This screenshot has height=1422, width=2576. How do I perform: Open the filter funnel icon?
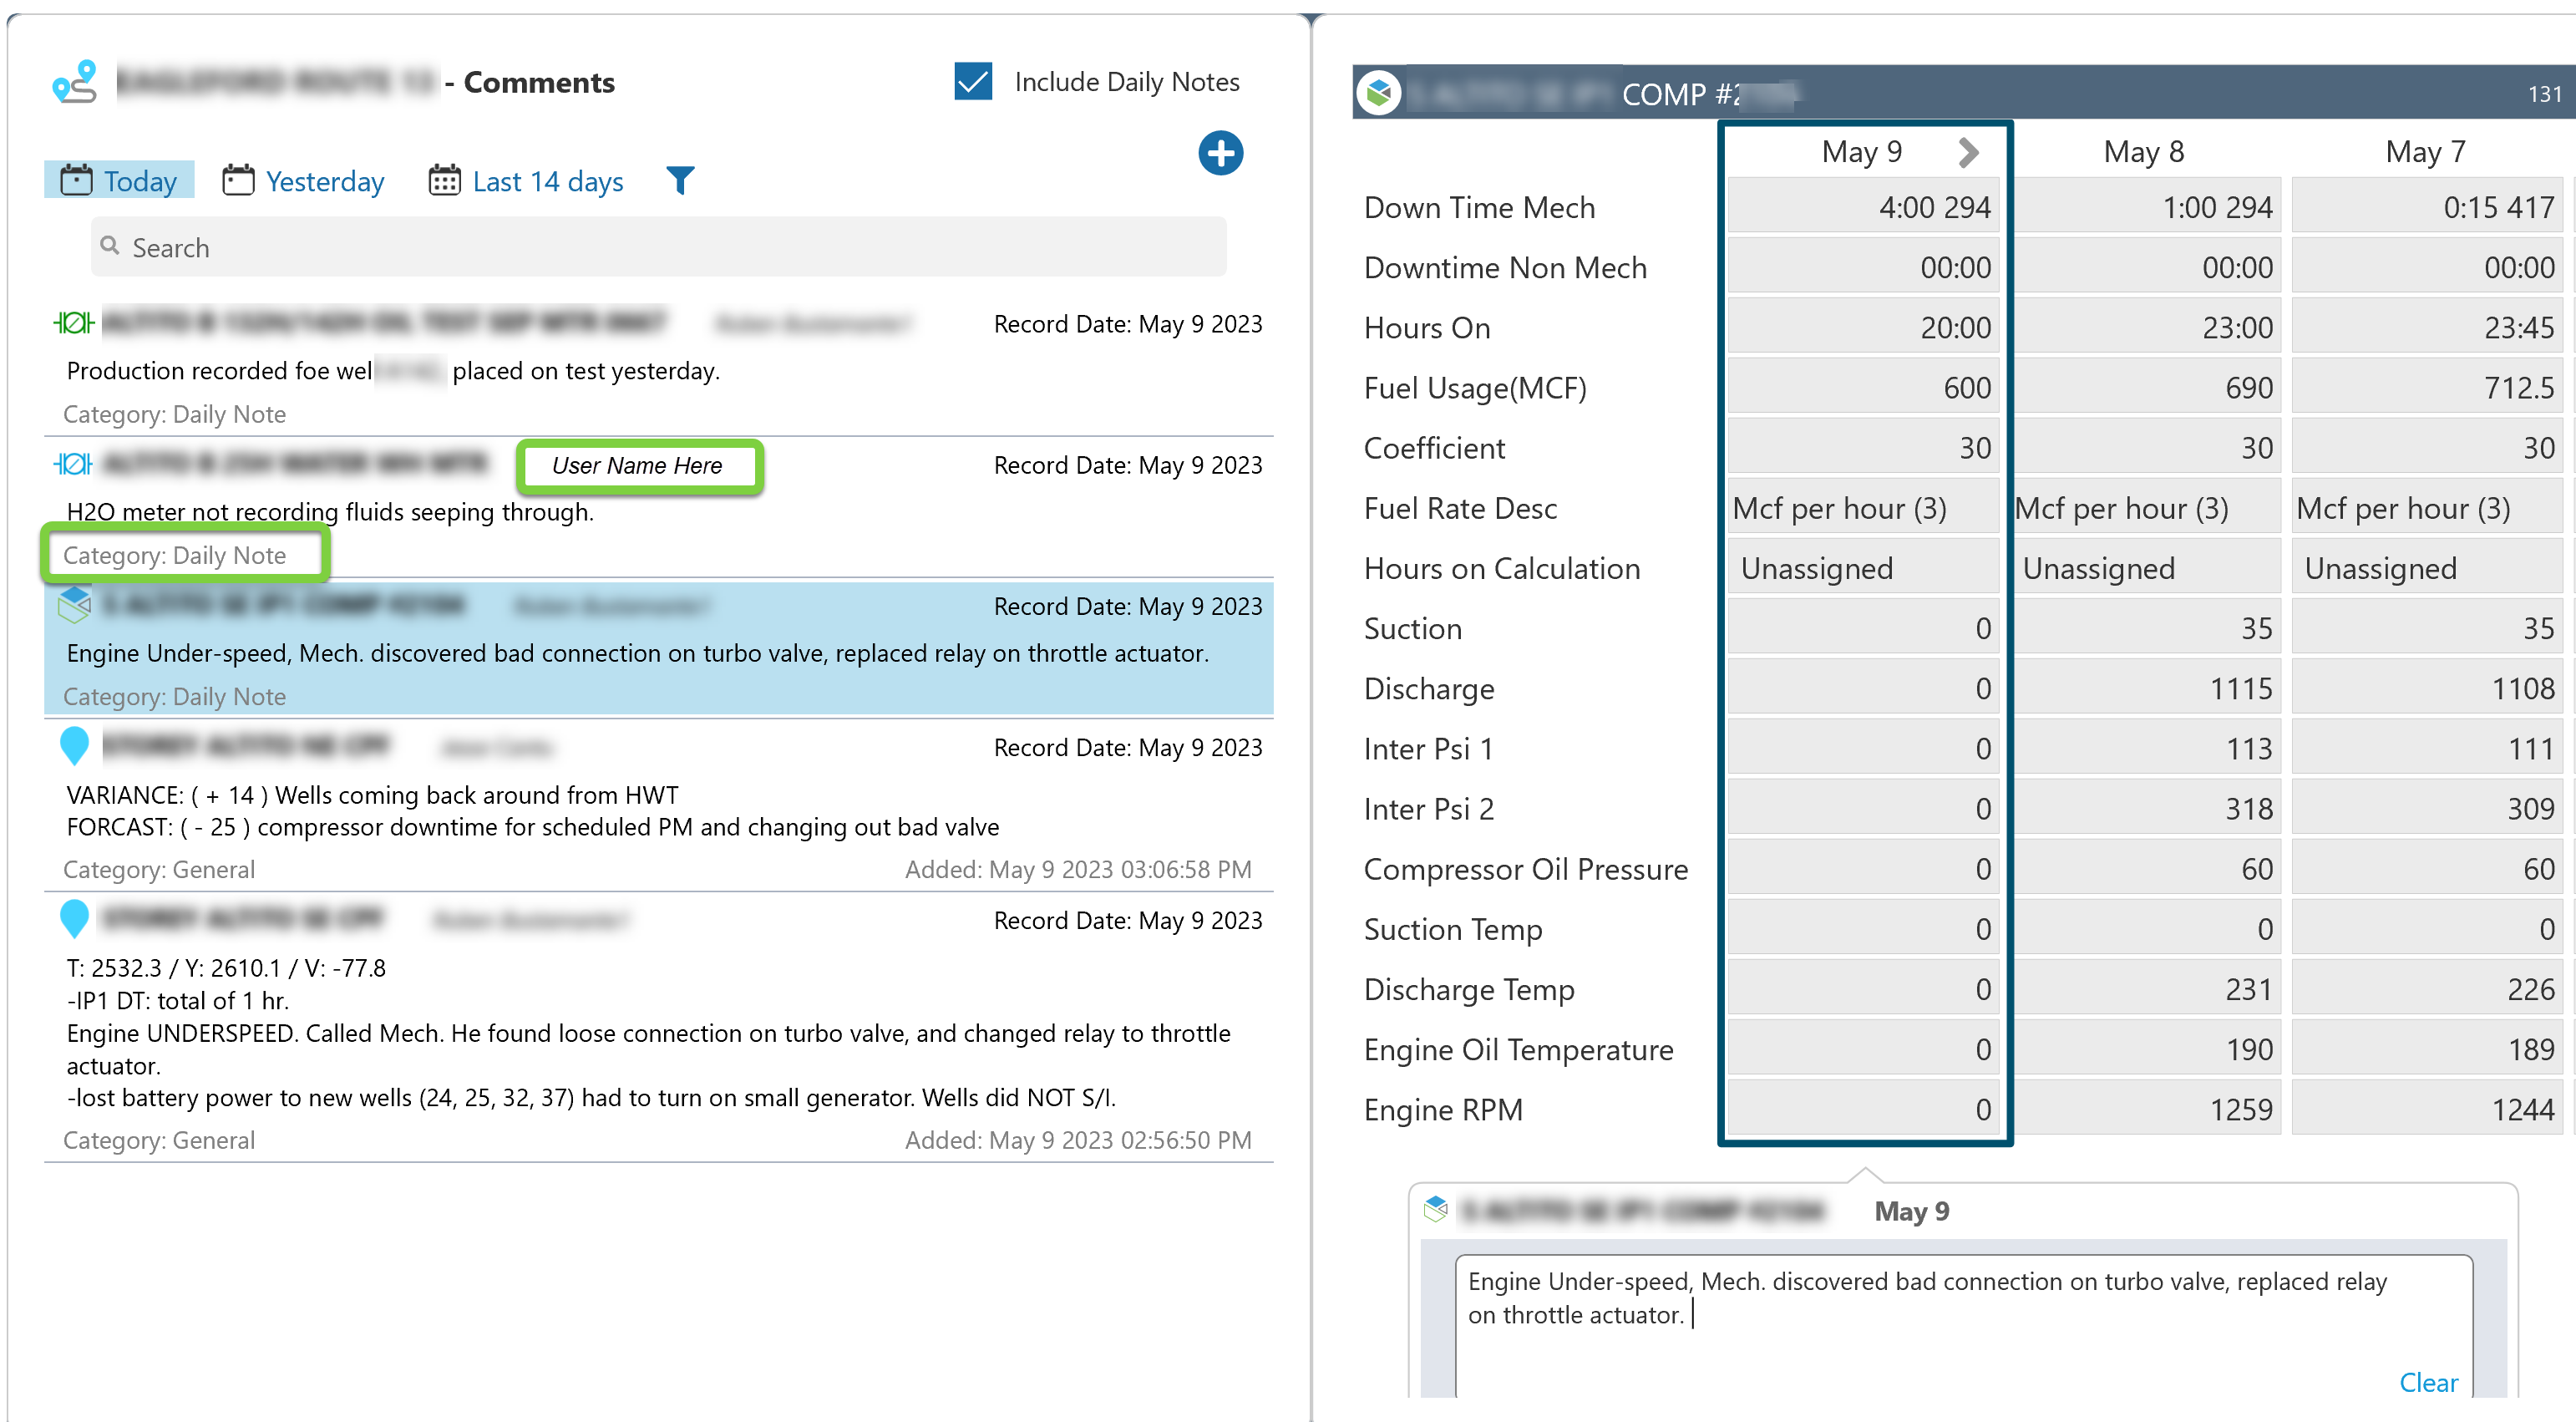tap(680, 180)
